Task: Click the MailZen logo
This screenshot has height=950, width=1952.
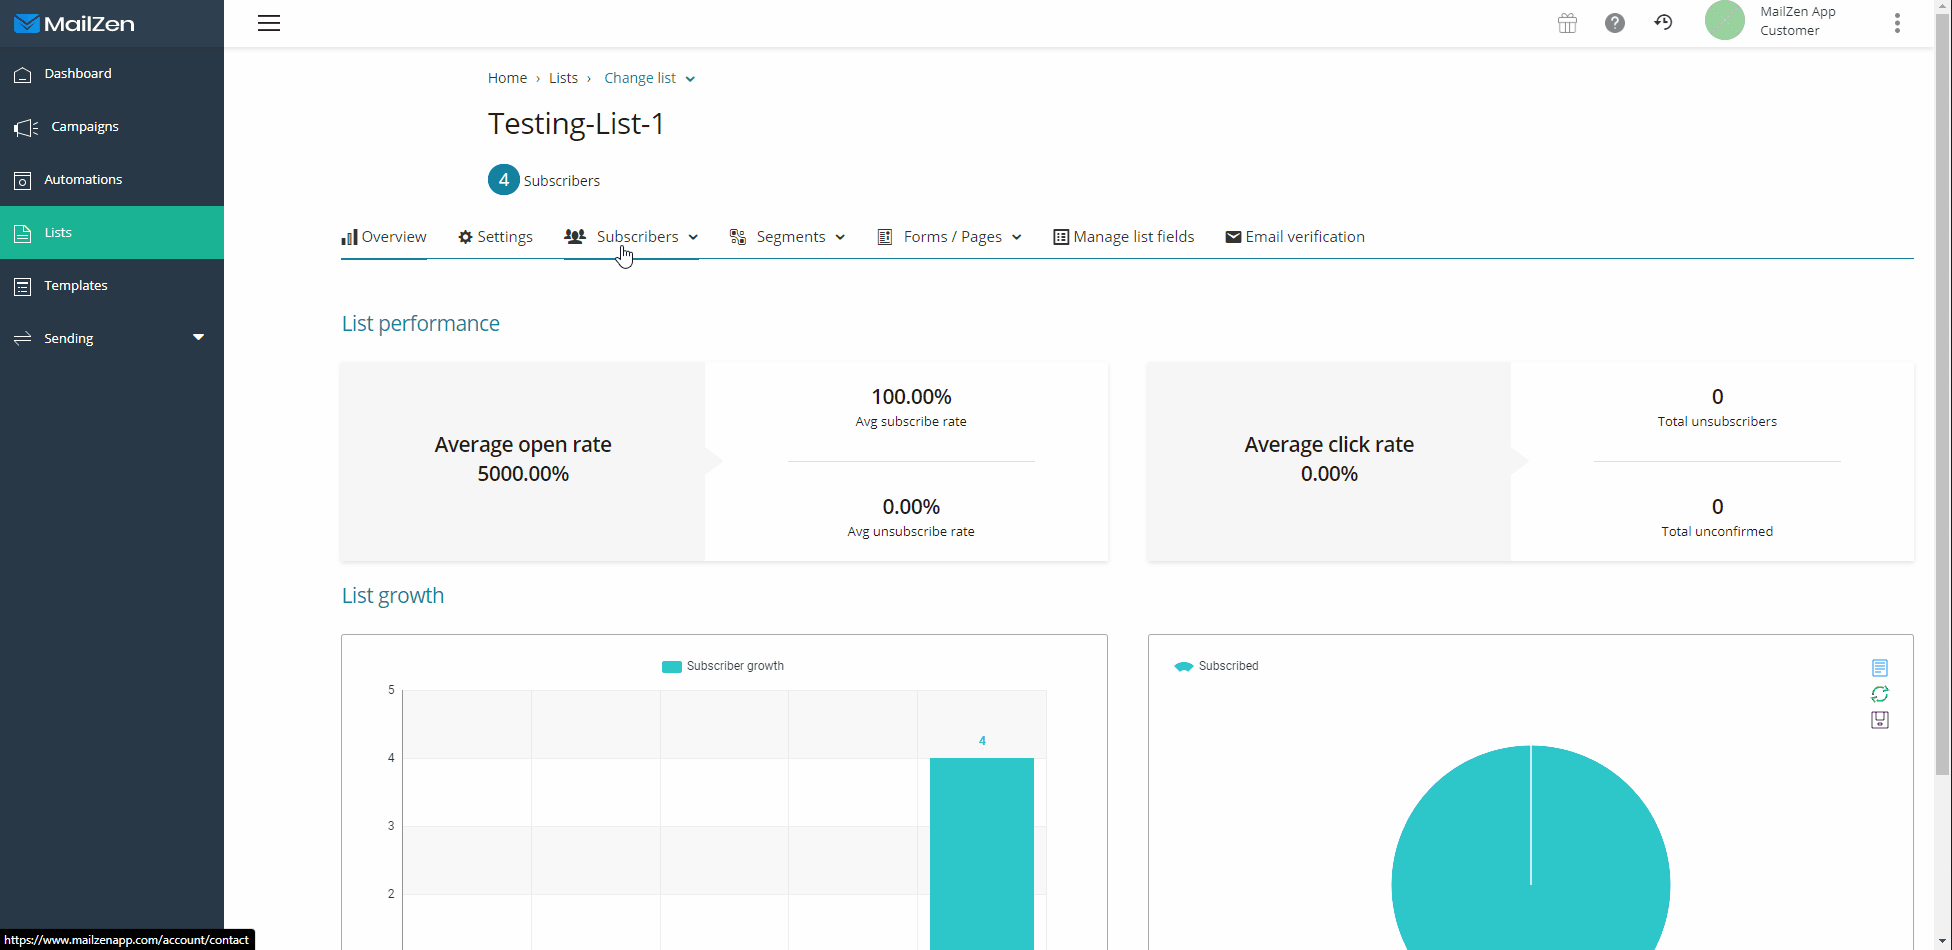Action: click(x=75, y=23)
